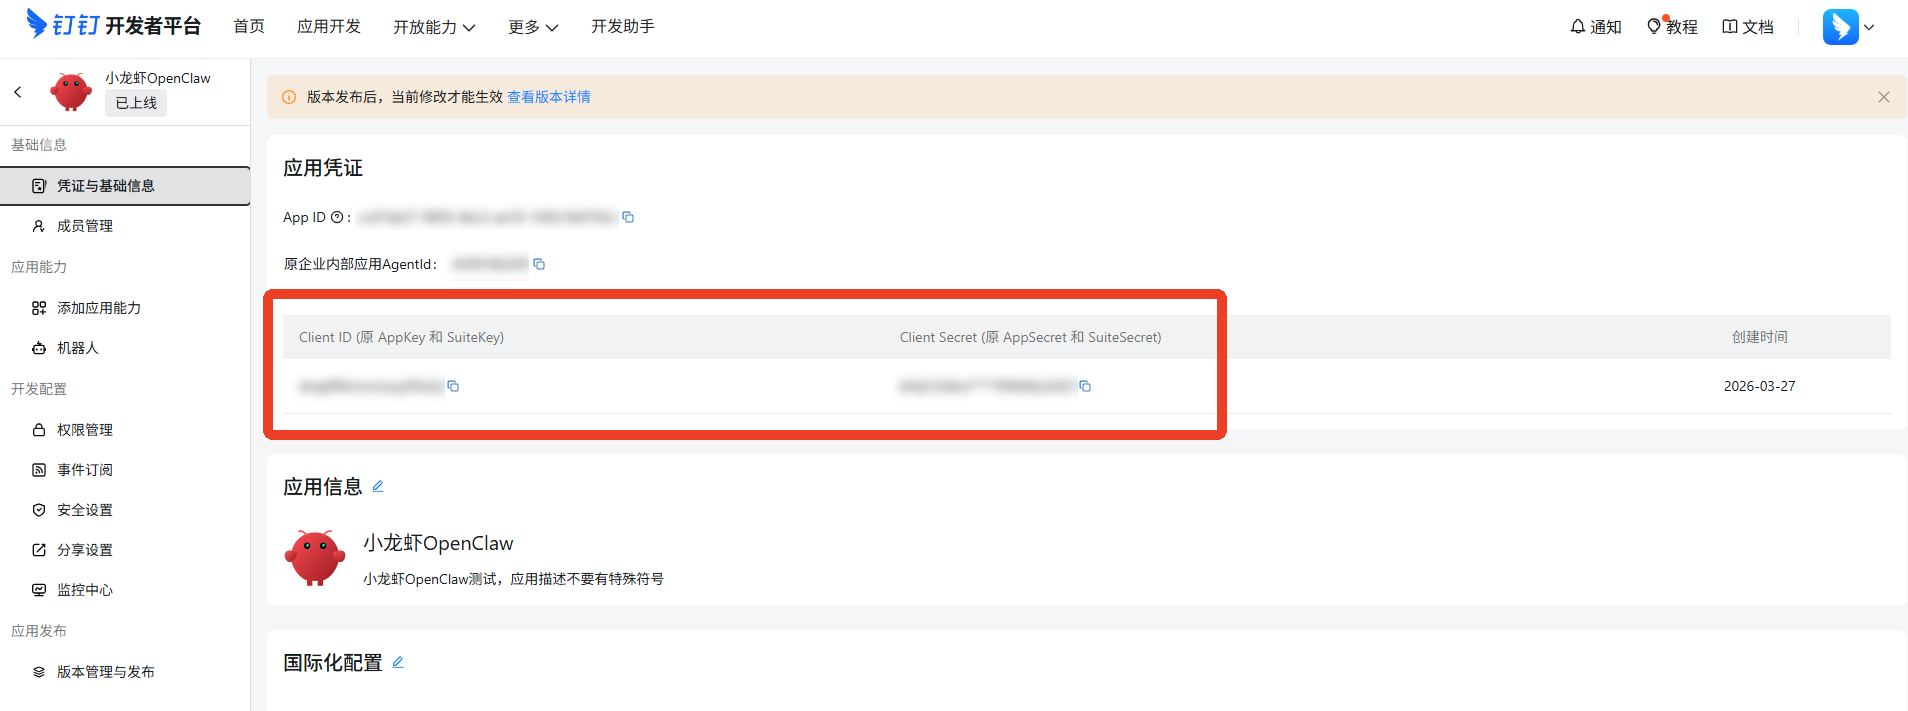Expand the 开放能力 dropdown menu
1908x711 pixels.
point(433,27)
